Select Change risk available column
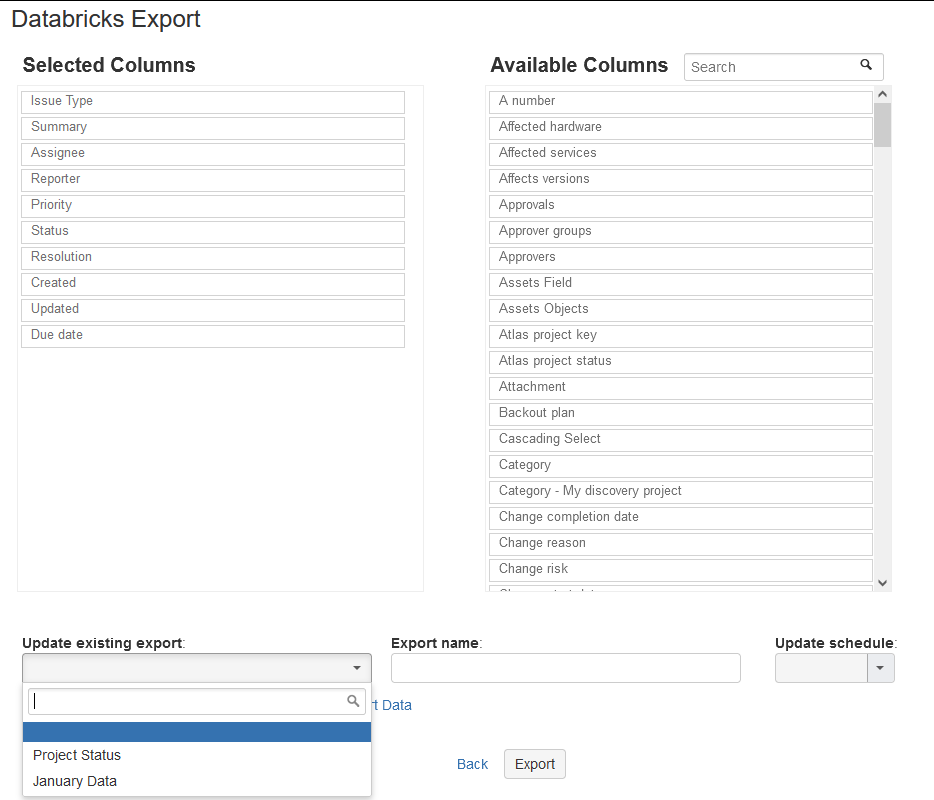 pos(681,570)
